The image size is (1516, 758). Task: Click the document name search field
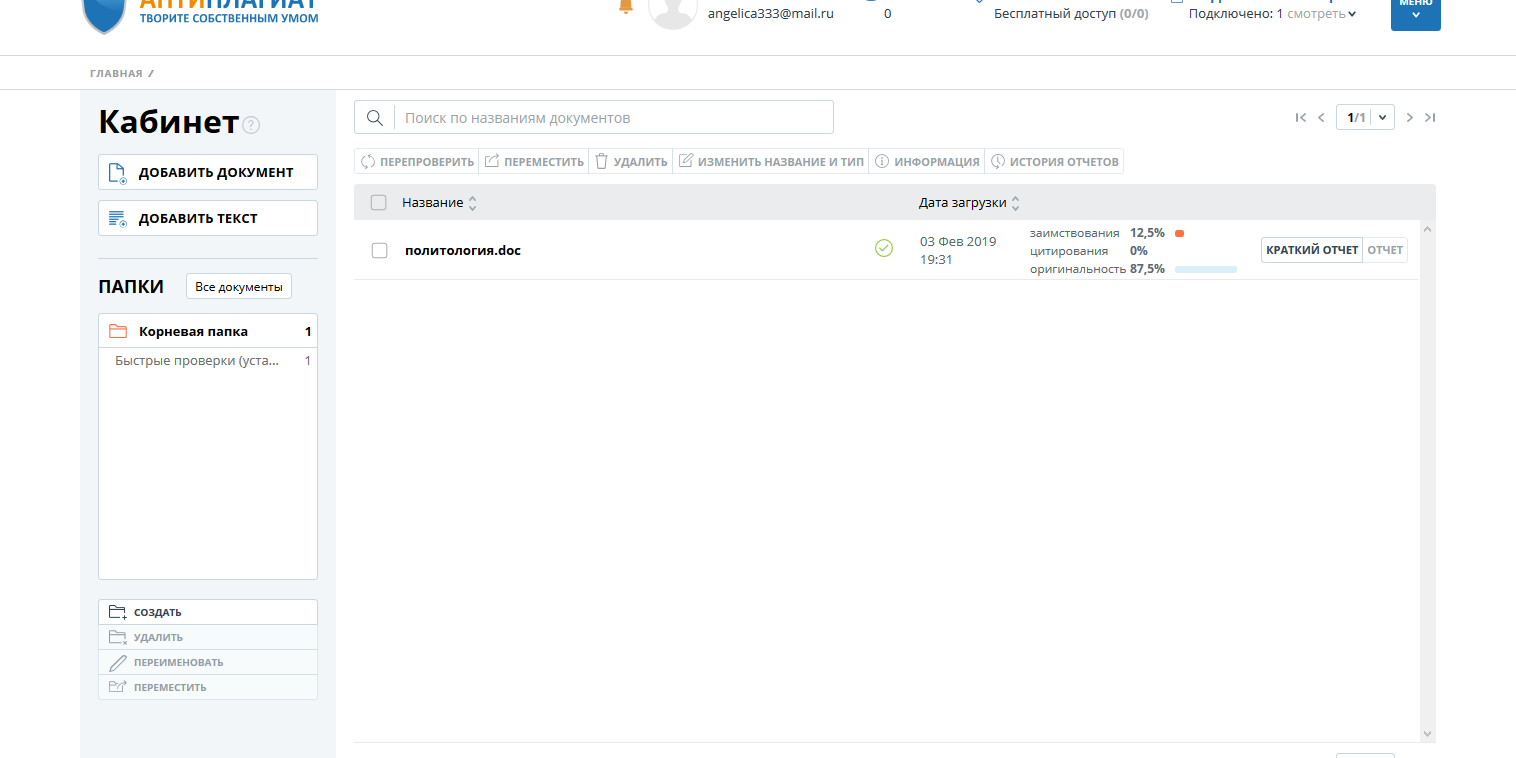[614, 118]
